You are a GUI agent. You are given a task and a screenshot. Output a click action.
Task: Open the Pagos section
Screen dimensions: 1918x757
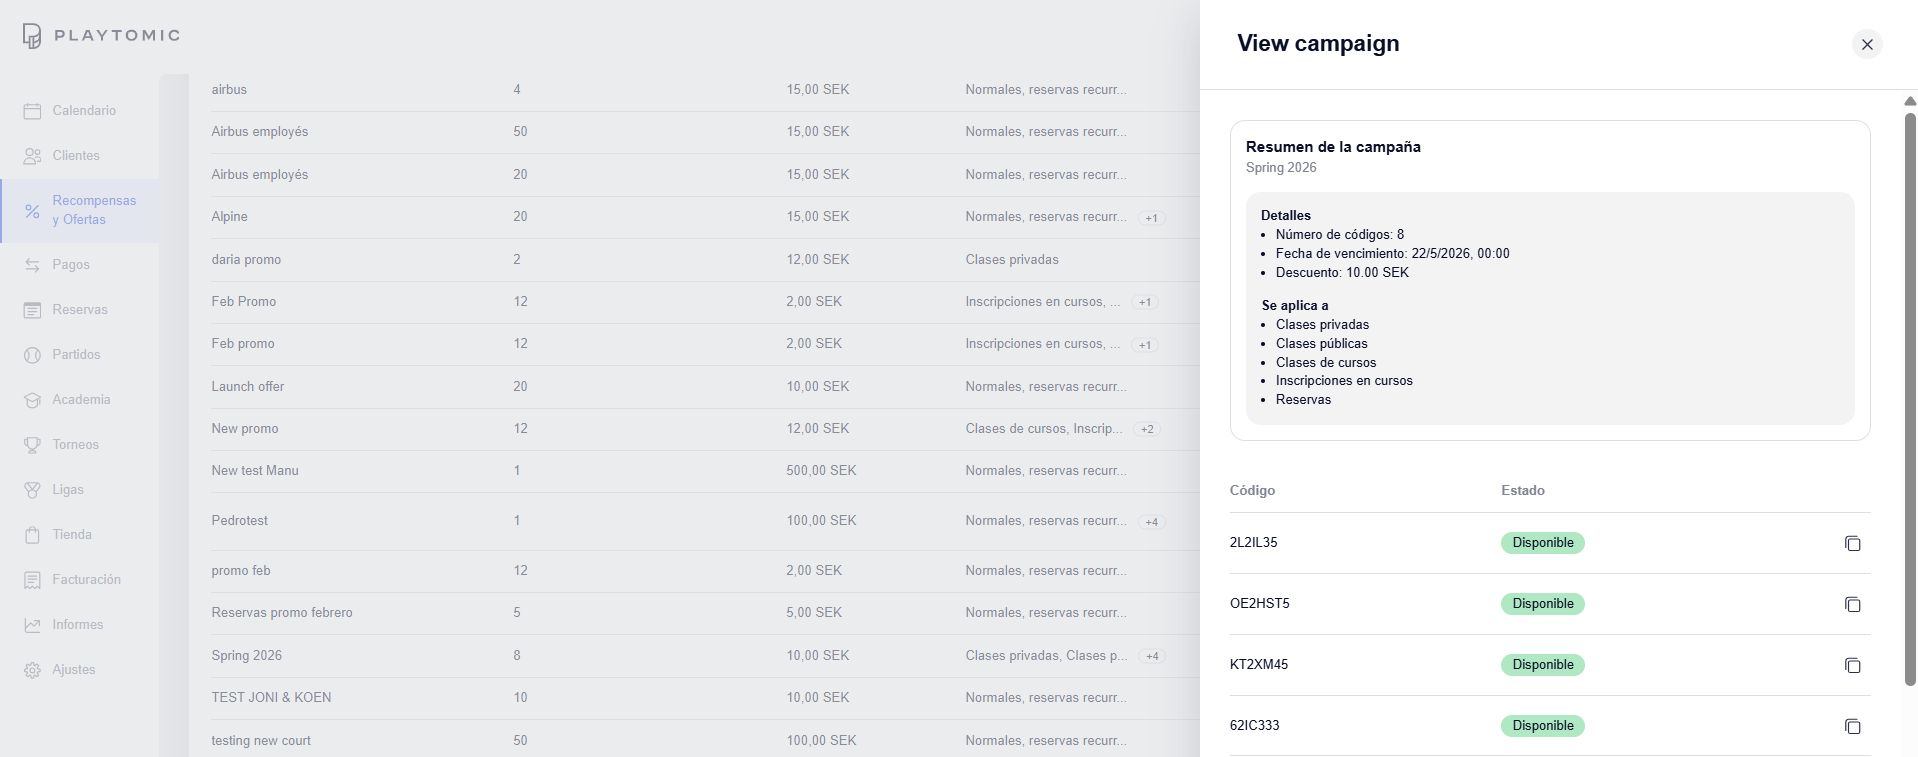(x=71, y=265)
